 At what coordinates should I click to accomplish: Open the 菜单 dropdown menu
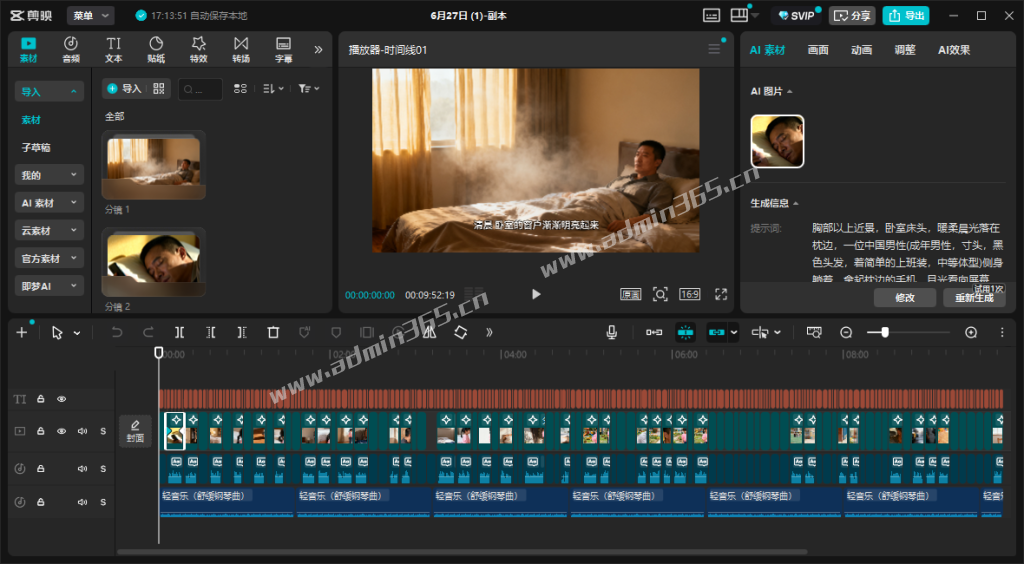(x=90, y=16)
